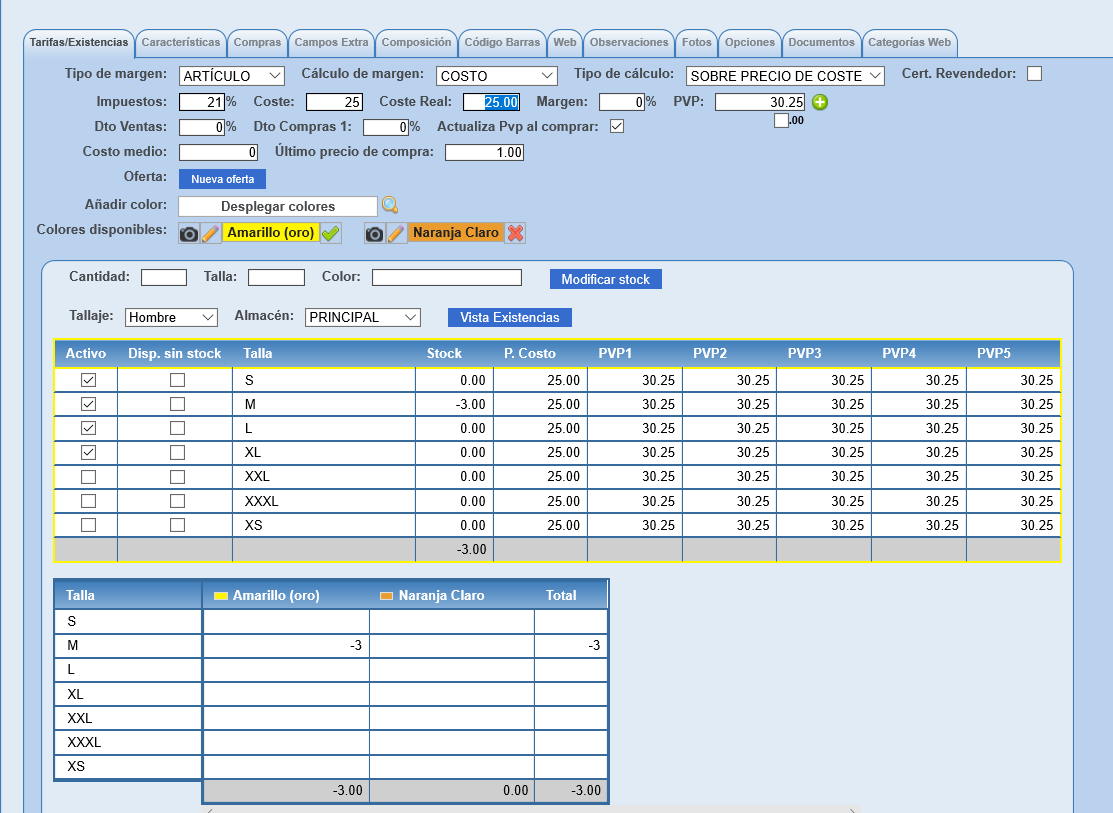This screenshot has width=1113, height=813.
Task: Remove Naranja Claro with the red X
Action: coord(515,233)
